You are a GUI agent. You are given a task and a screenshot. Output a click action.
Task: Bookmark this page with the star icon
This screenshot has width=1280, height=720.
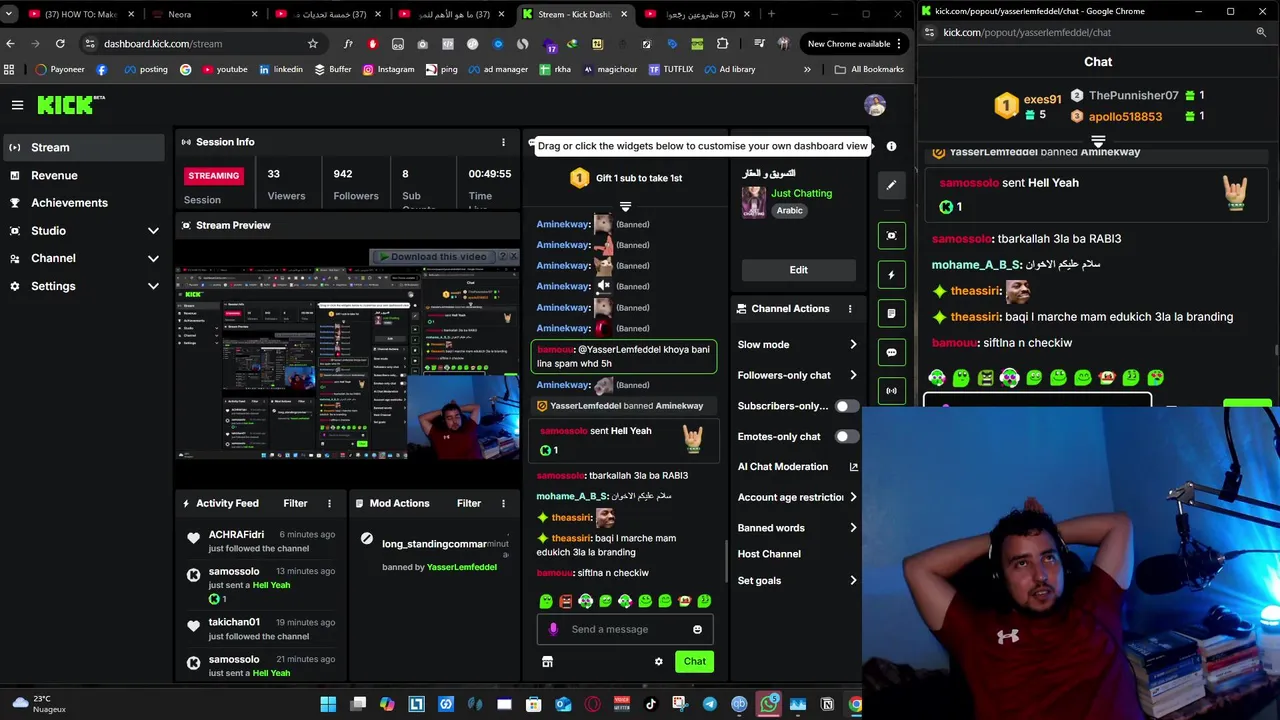tap(312, 44)
